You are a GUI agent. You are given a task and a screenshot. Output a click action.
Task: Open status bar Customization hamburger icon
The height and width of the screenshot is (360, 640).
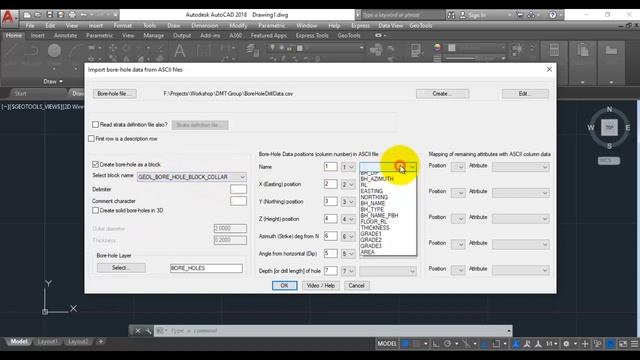point(634,344)
